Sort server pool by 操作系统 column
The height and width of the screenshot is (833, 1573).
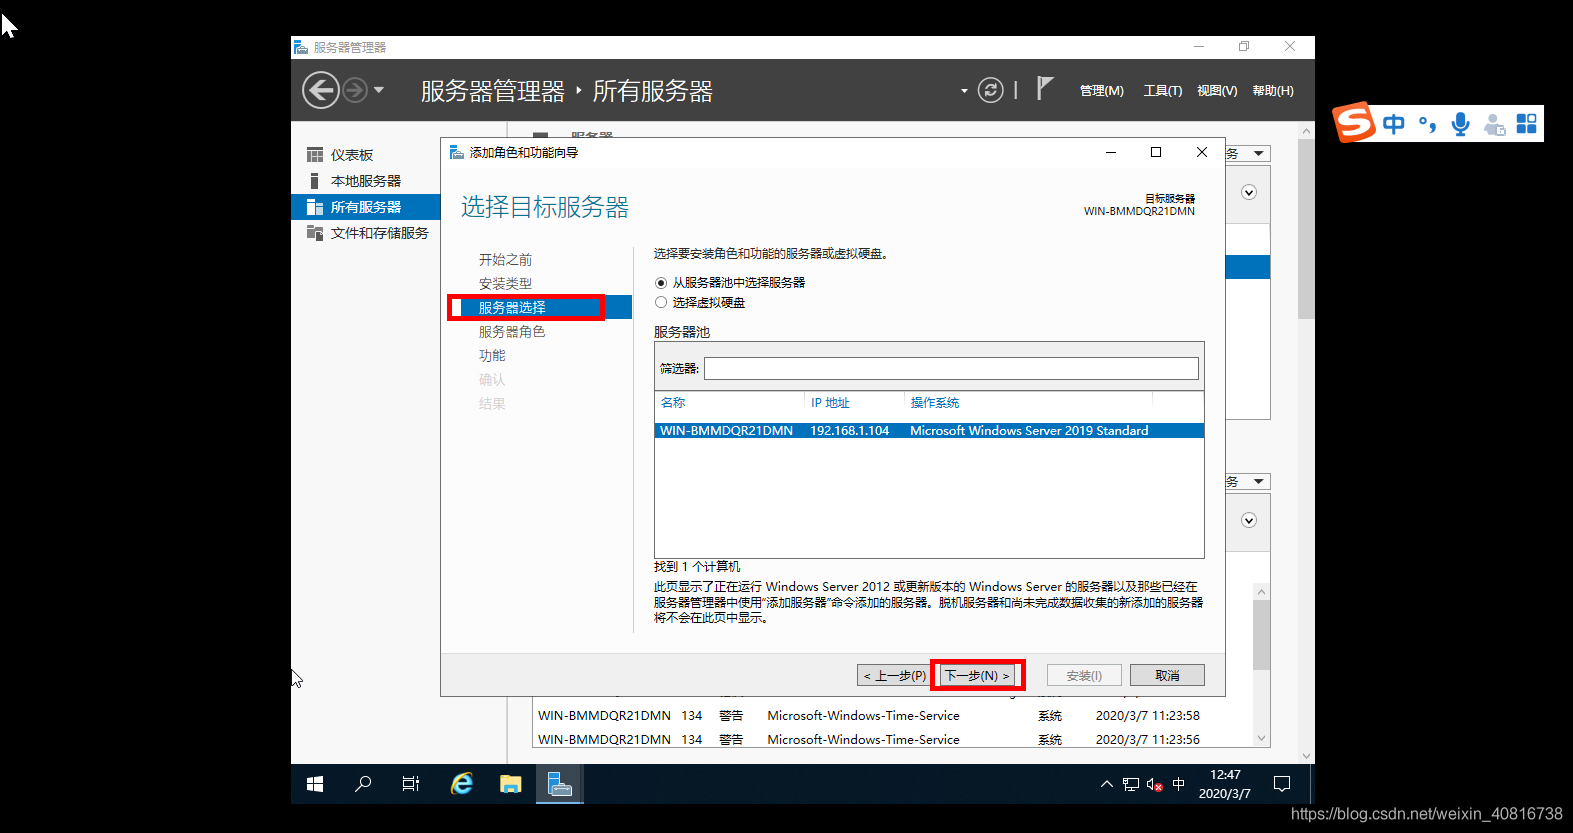point(934,403)
